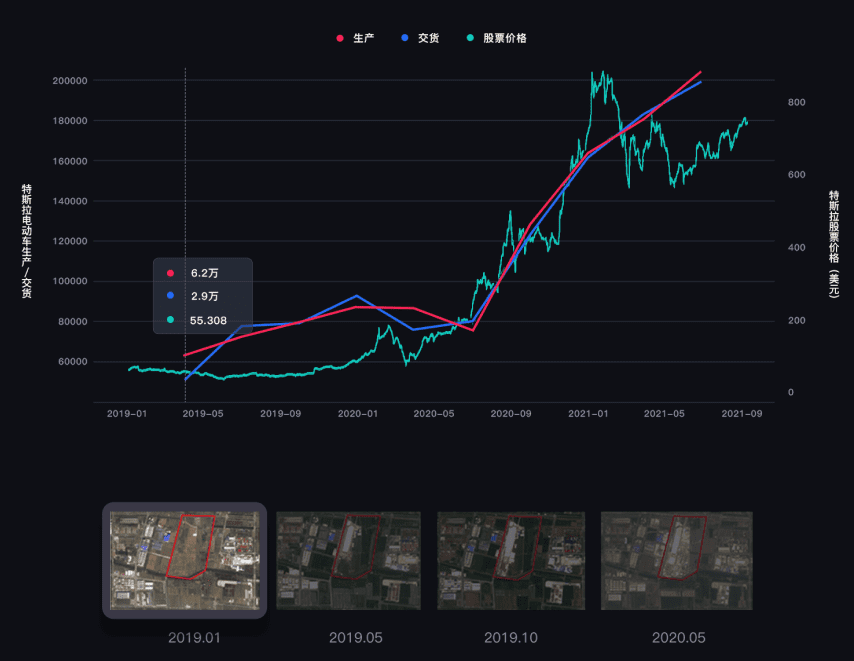Toggle the 生产 series legend label
854x661 pixels.
(363, 38)
